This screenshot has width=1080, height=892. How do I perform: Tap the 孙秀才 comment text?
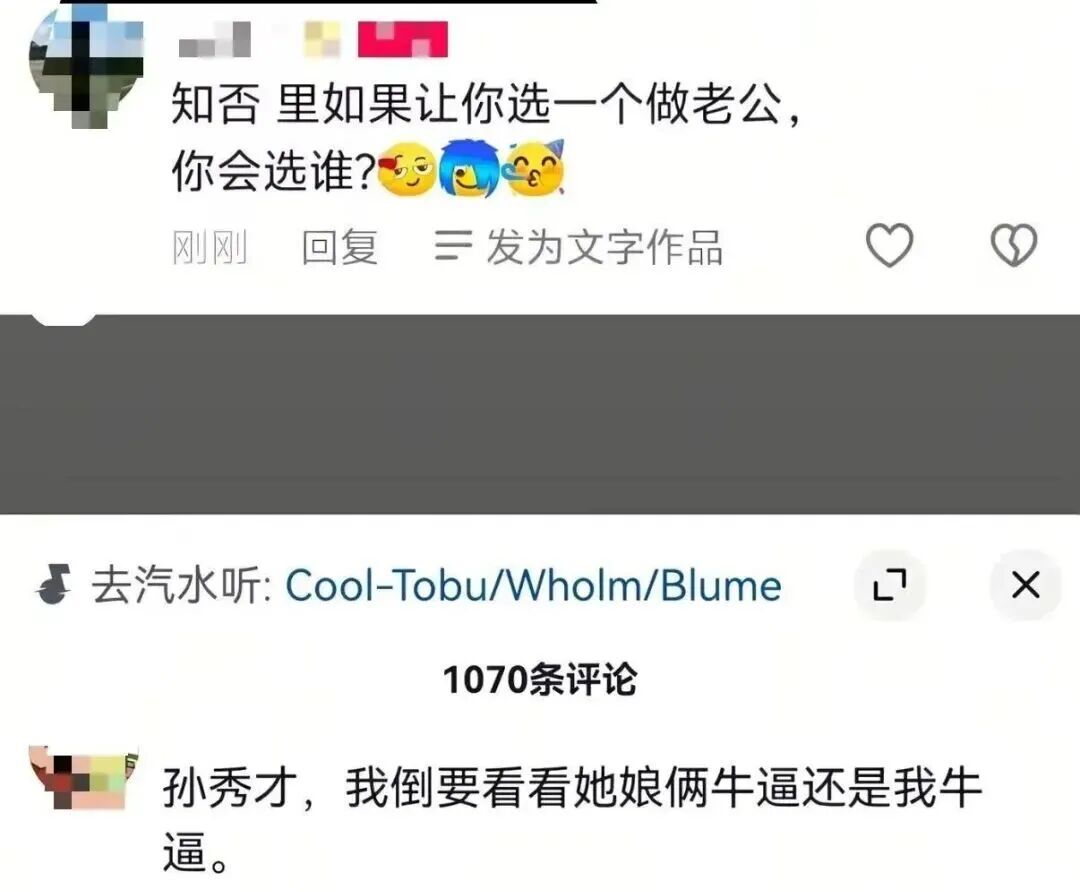tap(572, 819)
